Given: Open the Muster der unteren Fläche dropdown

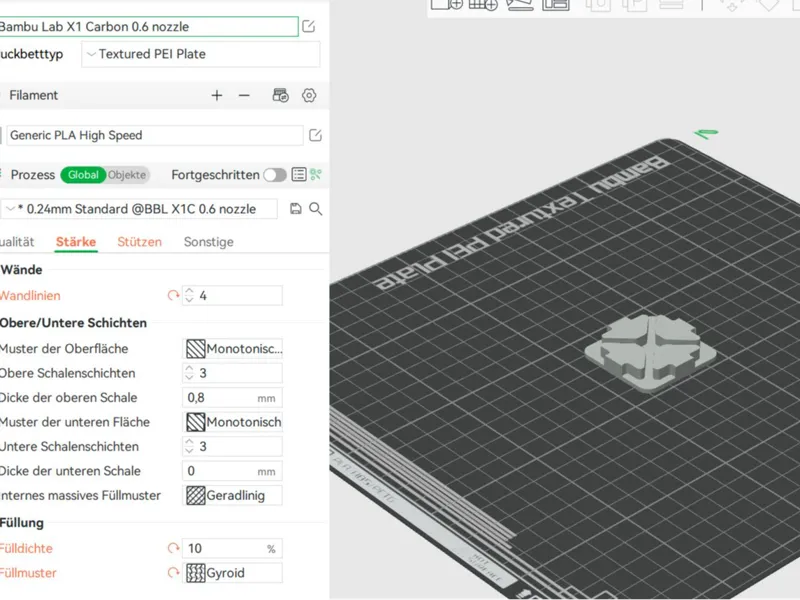Looking at the screenshot, I should pyautogui.click(x=233, y=422).
